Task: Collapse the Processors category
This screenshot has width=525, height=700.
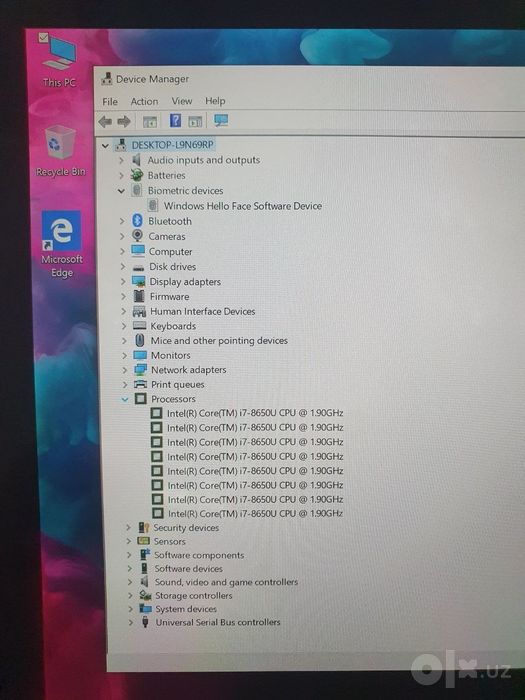Action: coord(125,400)
